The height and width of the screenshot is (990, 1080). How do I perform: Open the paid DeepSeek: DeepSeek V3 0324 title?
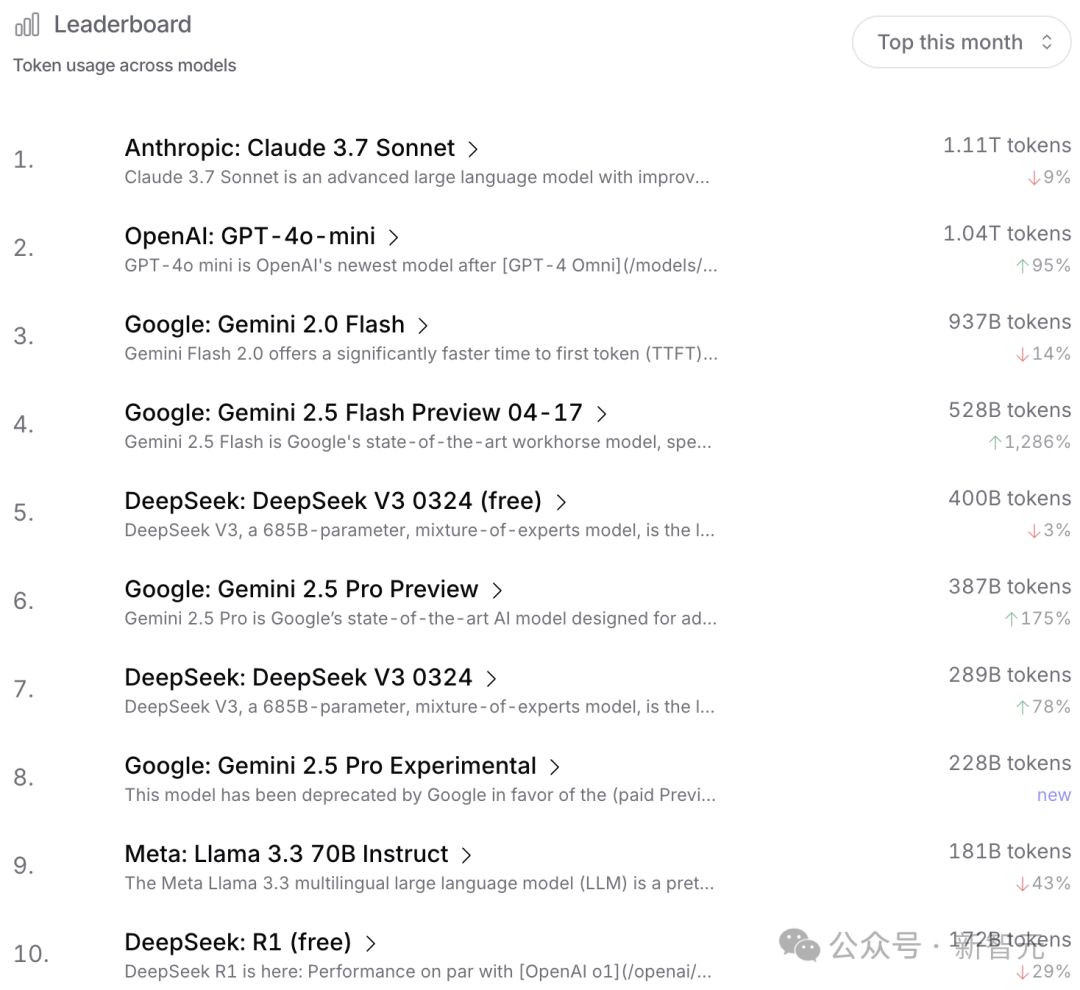pos(298,677)
